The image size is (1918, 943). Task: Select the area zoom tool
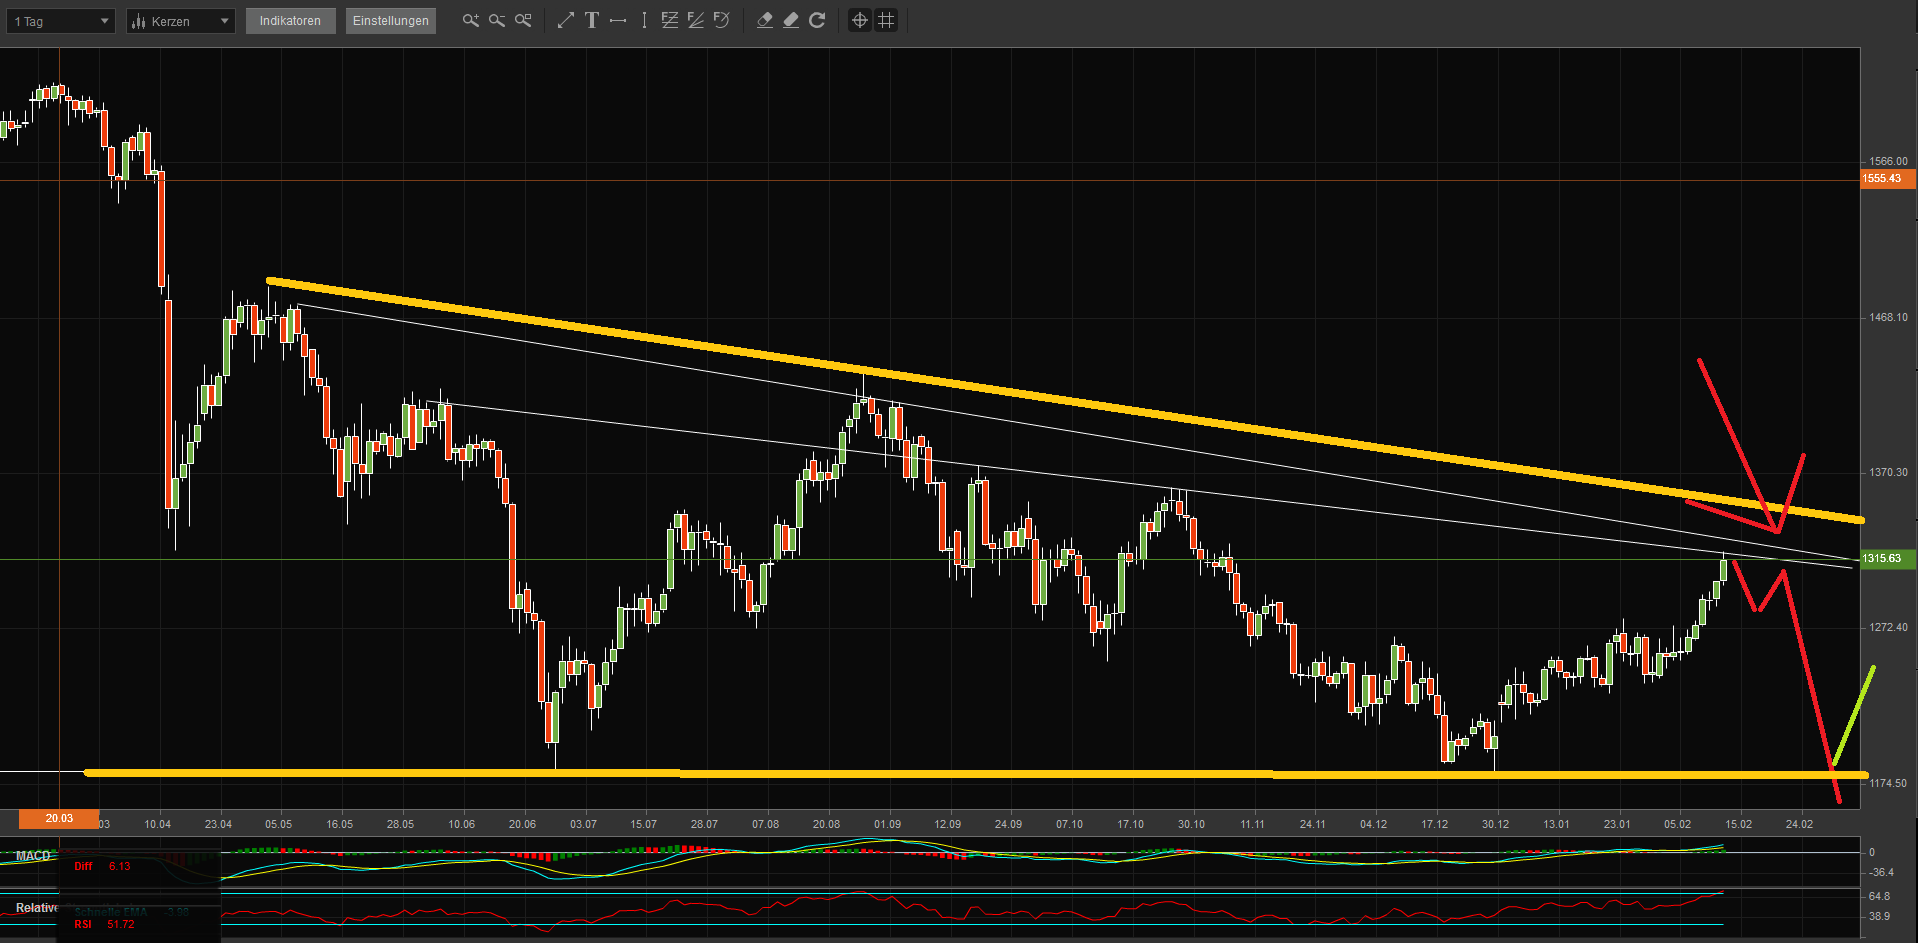coord(523,20)
